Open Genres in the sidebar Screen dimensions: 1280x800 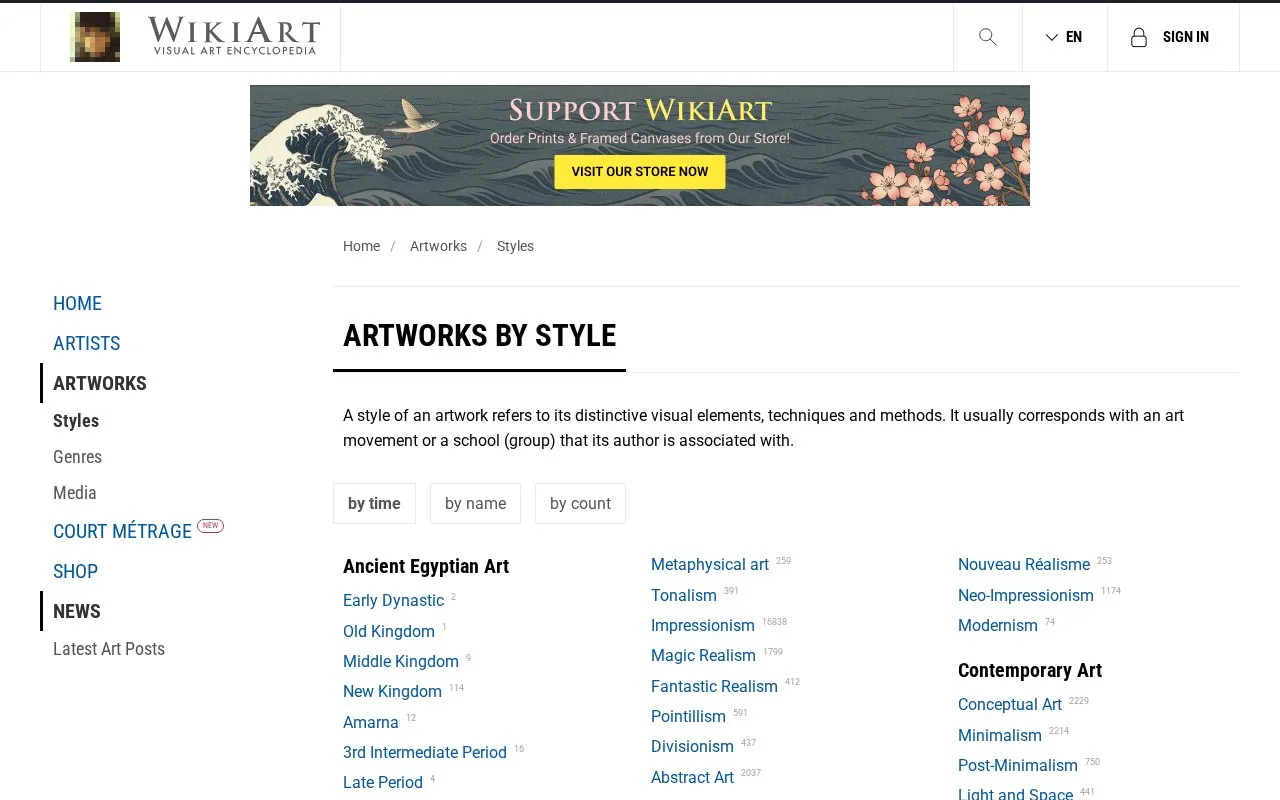pos(77,457)
